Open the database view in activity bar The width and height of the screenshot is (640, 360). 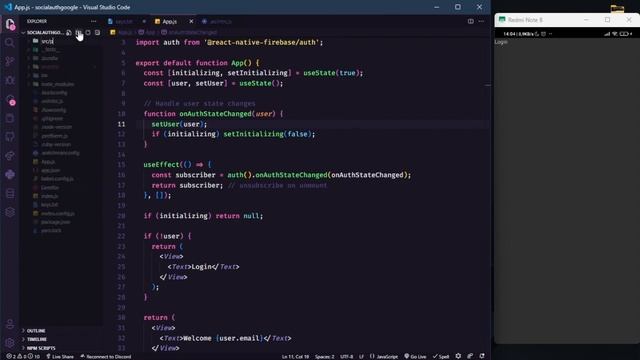(10, 193)
